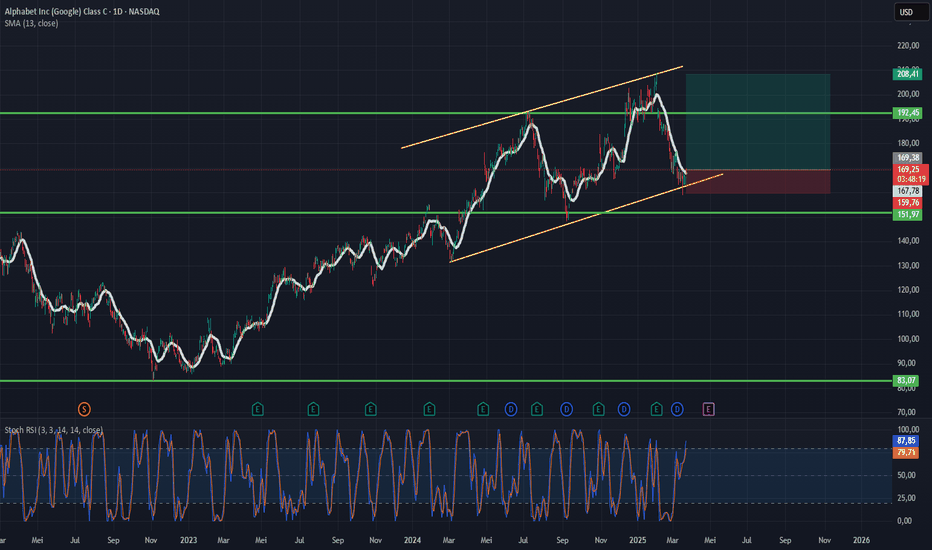The image size is (932, 550).
Task: Expand the SMA (13, close) indicator legend
Action: (32, 23)
